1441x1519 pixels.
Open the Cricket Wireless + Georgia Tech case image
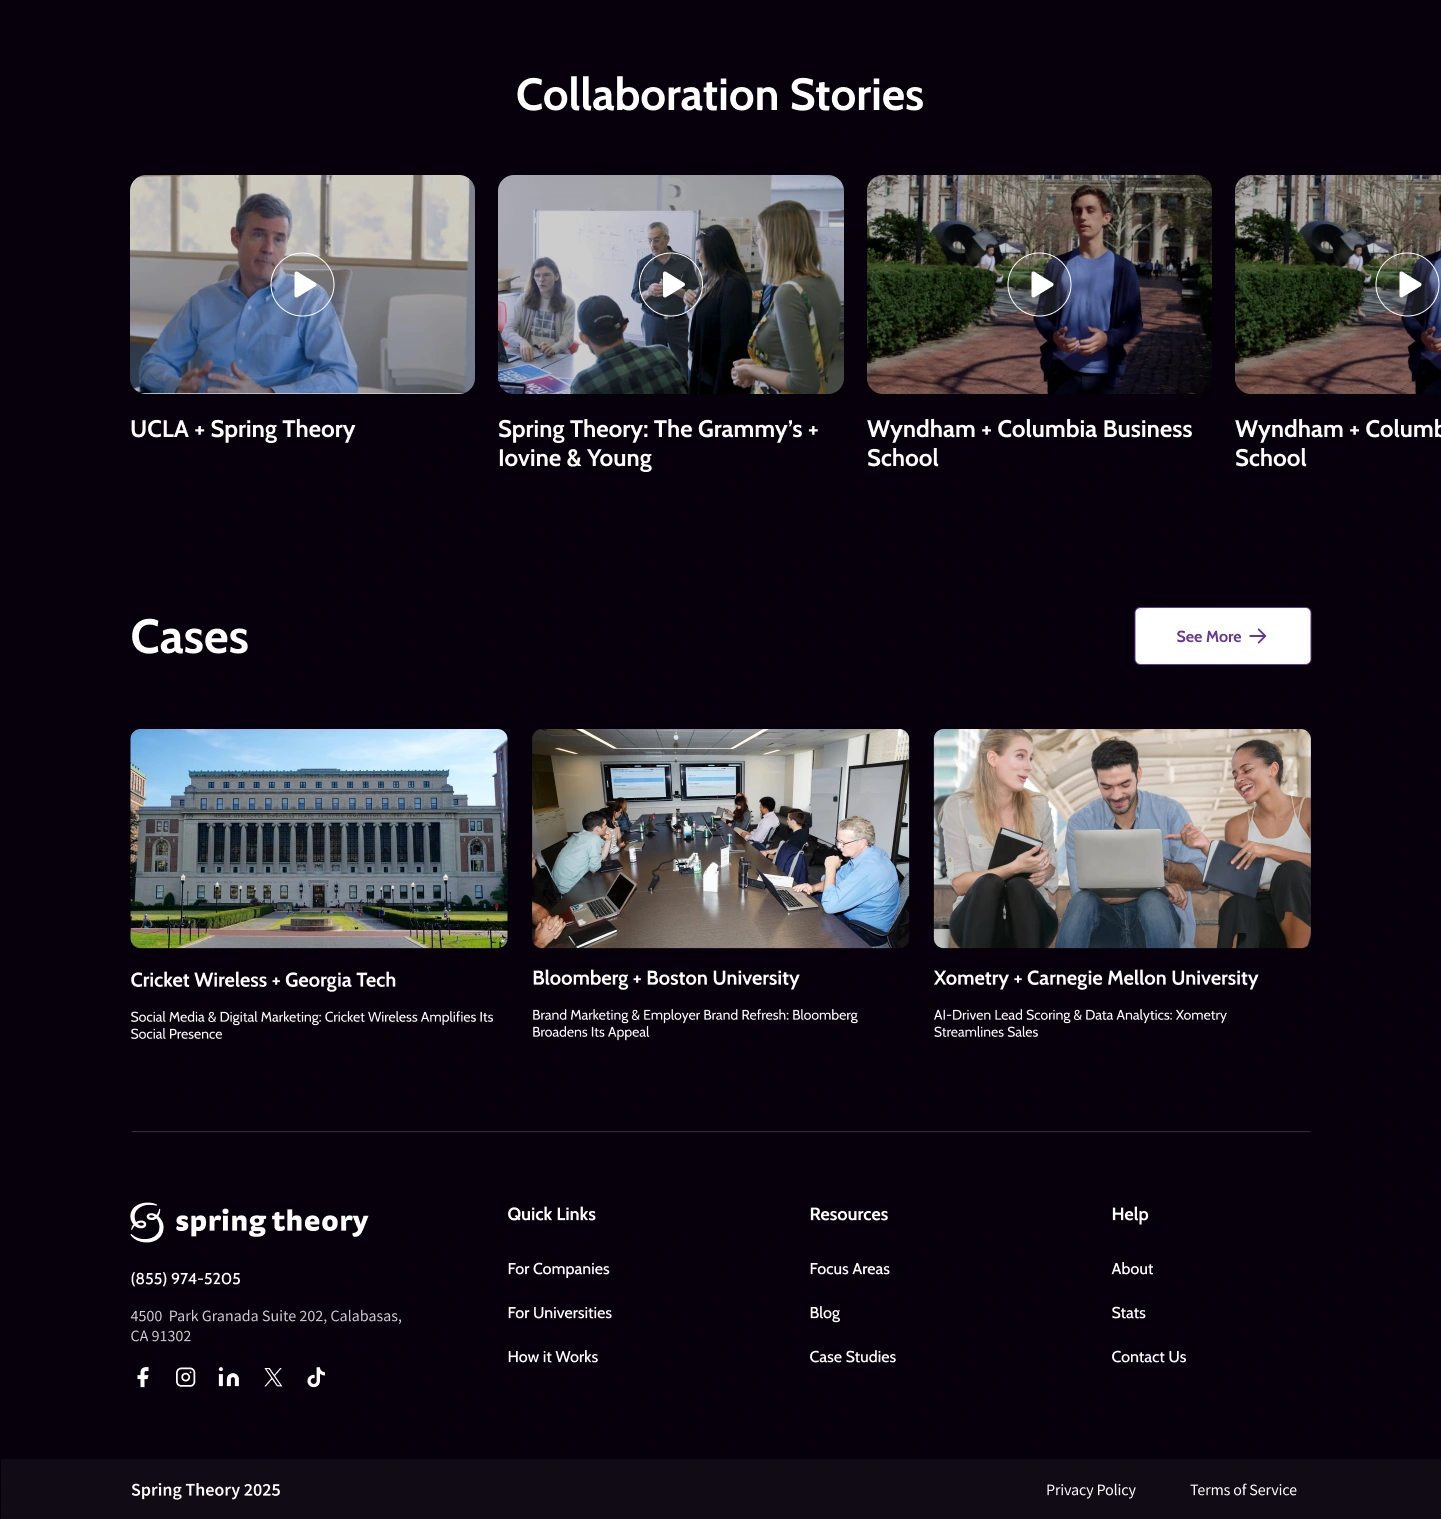tap(319, 838)
